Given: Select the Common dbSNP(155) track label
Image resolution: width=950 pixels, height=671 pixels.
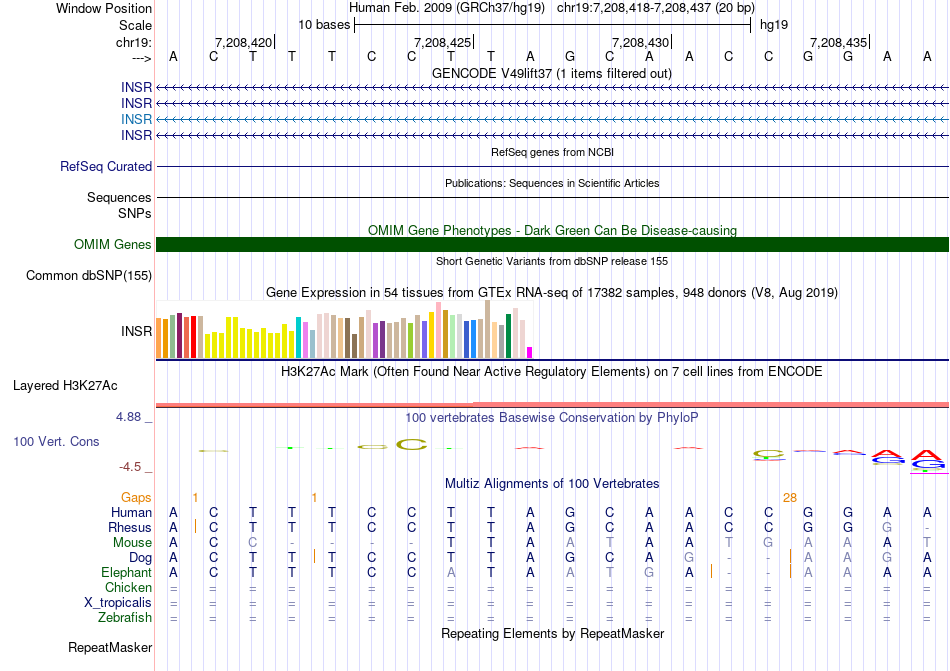Looking at the screenshot, I should tap(89, 276).
